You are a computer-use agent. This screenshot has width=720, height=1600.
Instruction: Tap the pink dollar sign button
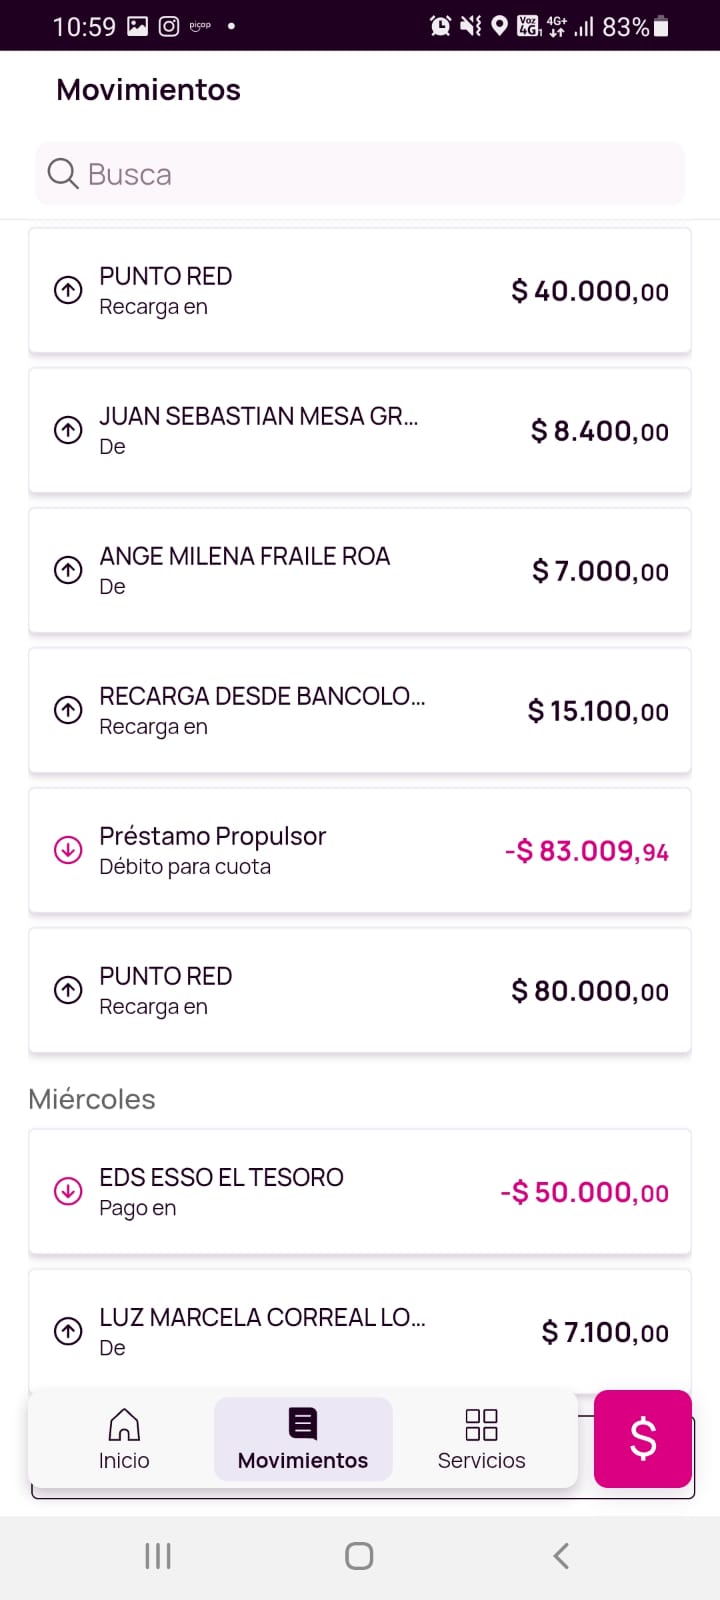(642, 1439)
